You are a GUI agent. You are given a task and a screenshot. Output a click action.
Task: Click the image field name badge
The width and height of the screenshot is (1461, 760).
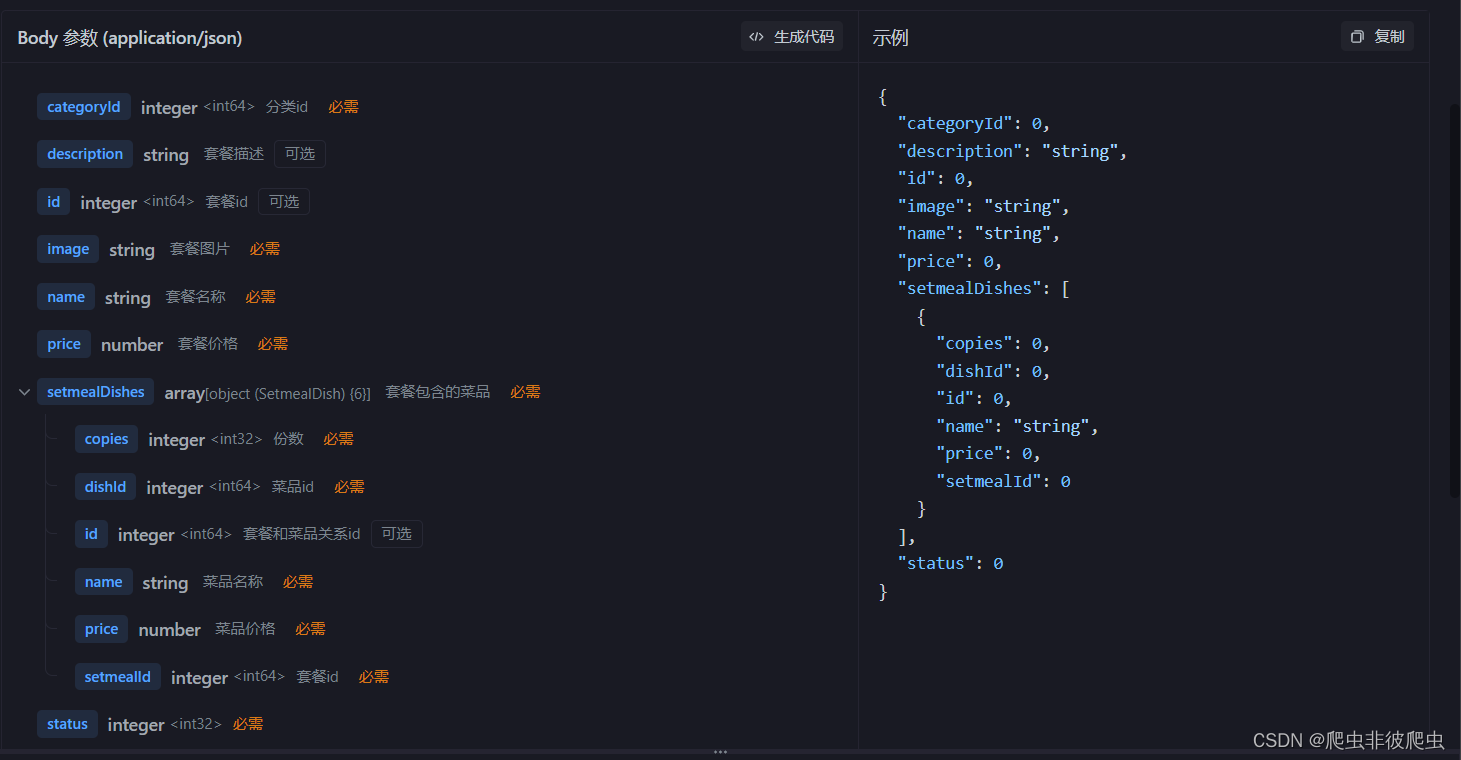68,248
